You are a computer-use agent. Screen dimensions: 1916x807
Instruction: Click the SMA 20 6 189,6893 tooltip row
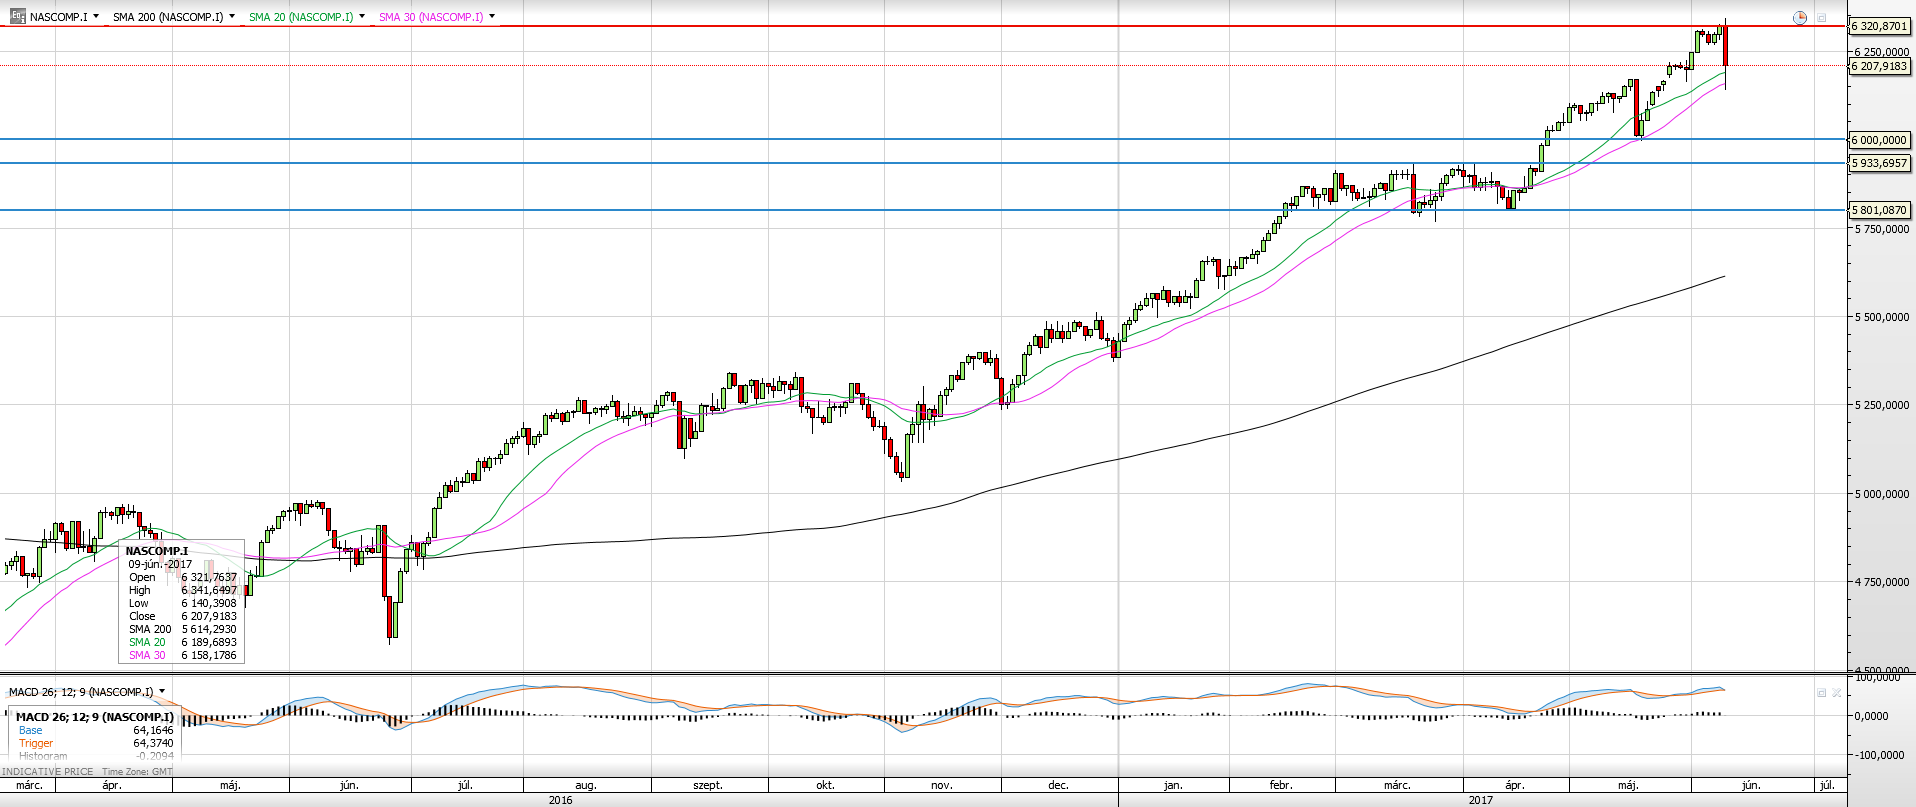[x=183, y=642]
